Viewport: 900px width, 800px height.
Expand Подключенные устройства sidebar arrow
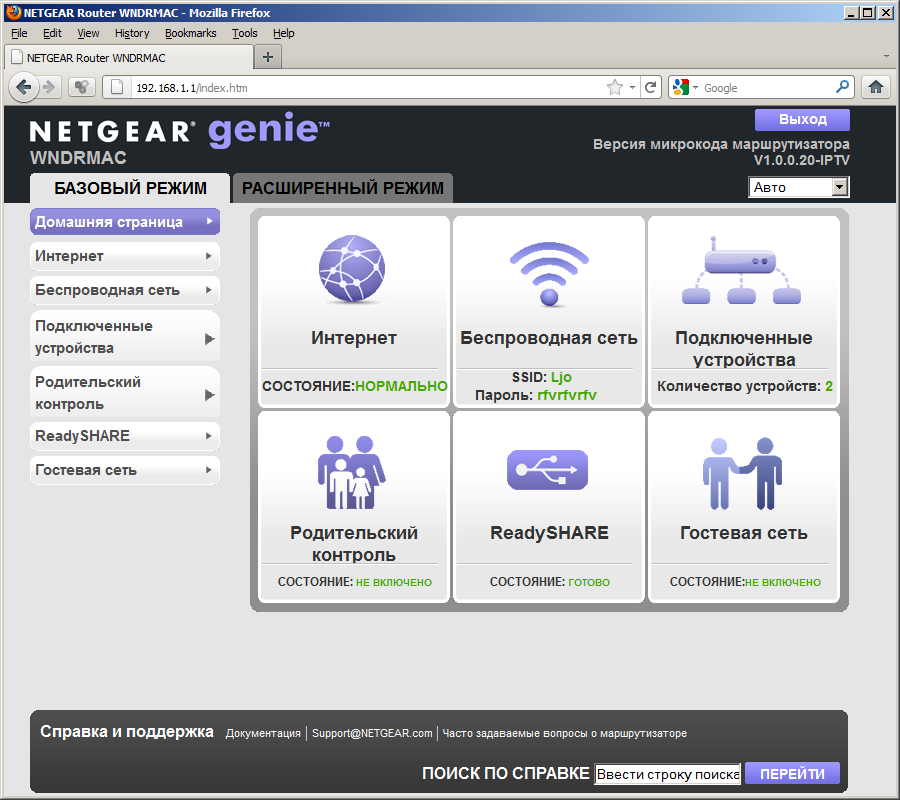[x=210, y=339]
